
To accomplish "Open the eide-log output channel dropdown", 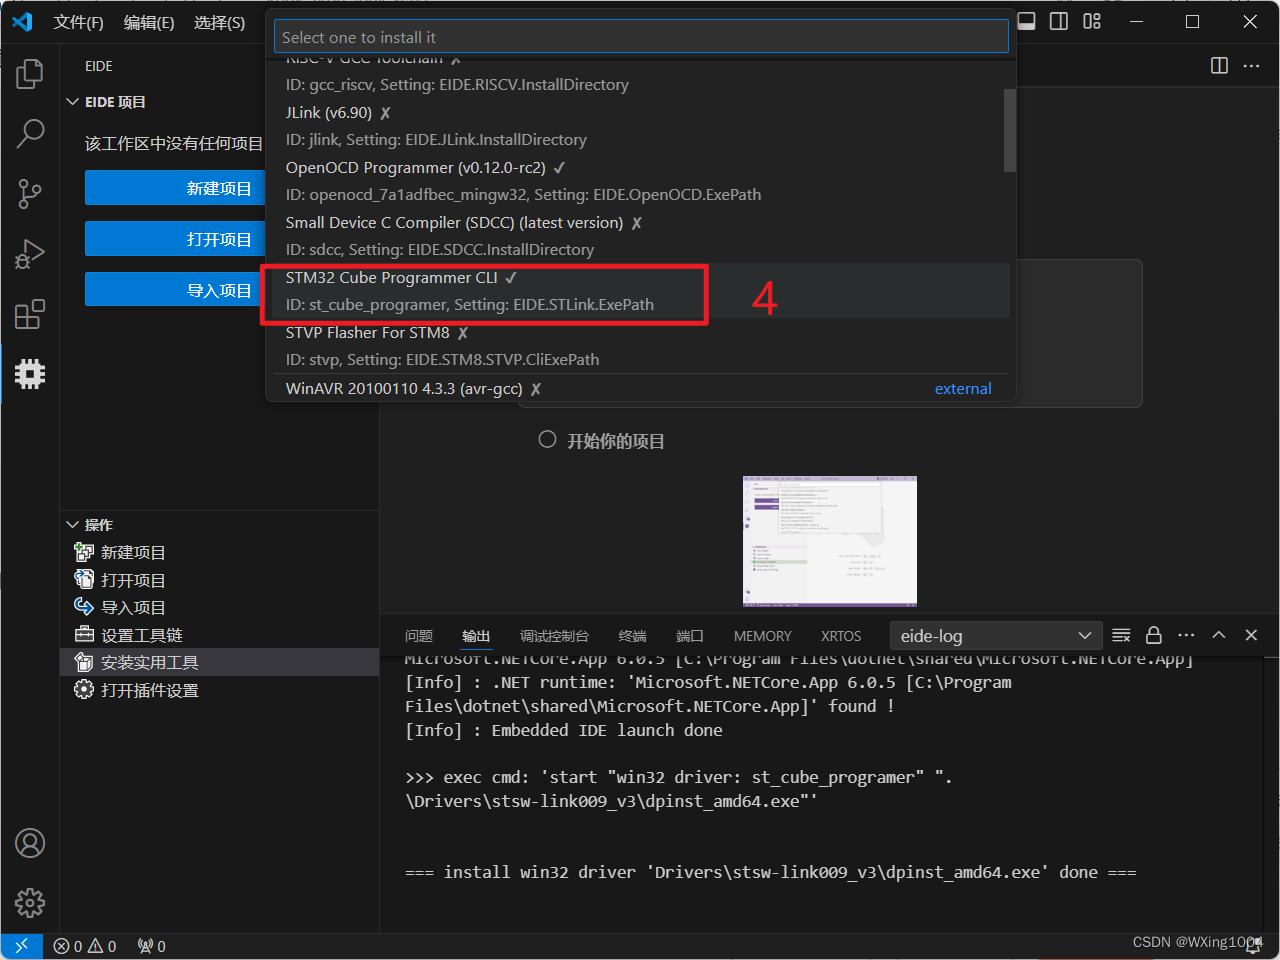I will click(995, 635).
